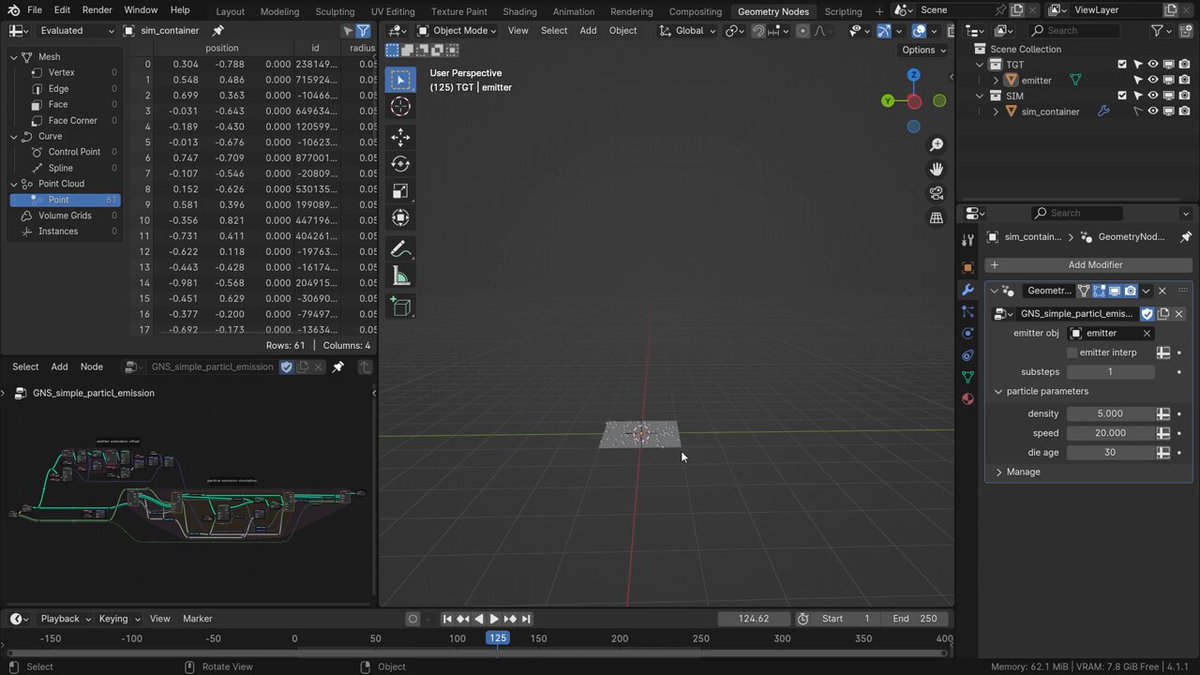
Task: Choose the Transform tool in toolbar
Action: click(400, 218)
